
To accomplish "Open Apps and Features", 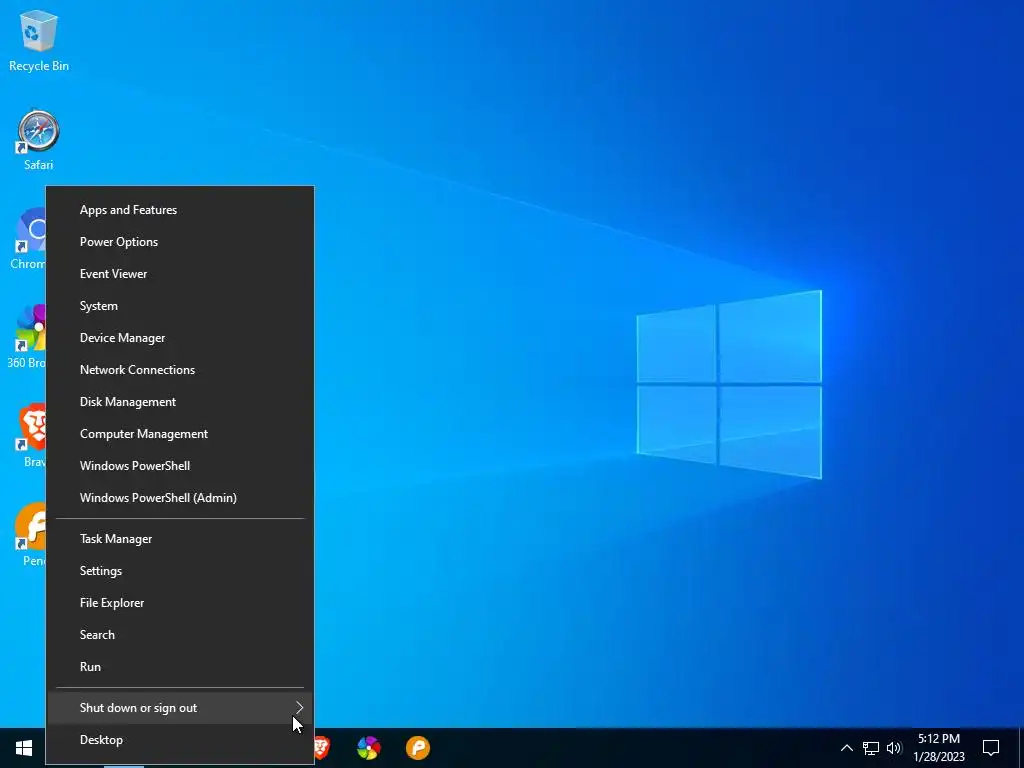I will coord(180,210).
